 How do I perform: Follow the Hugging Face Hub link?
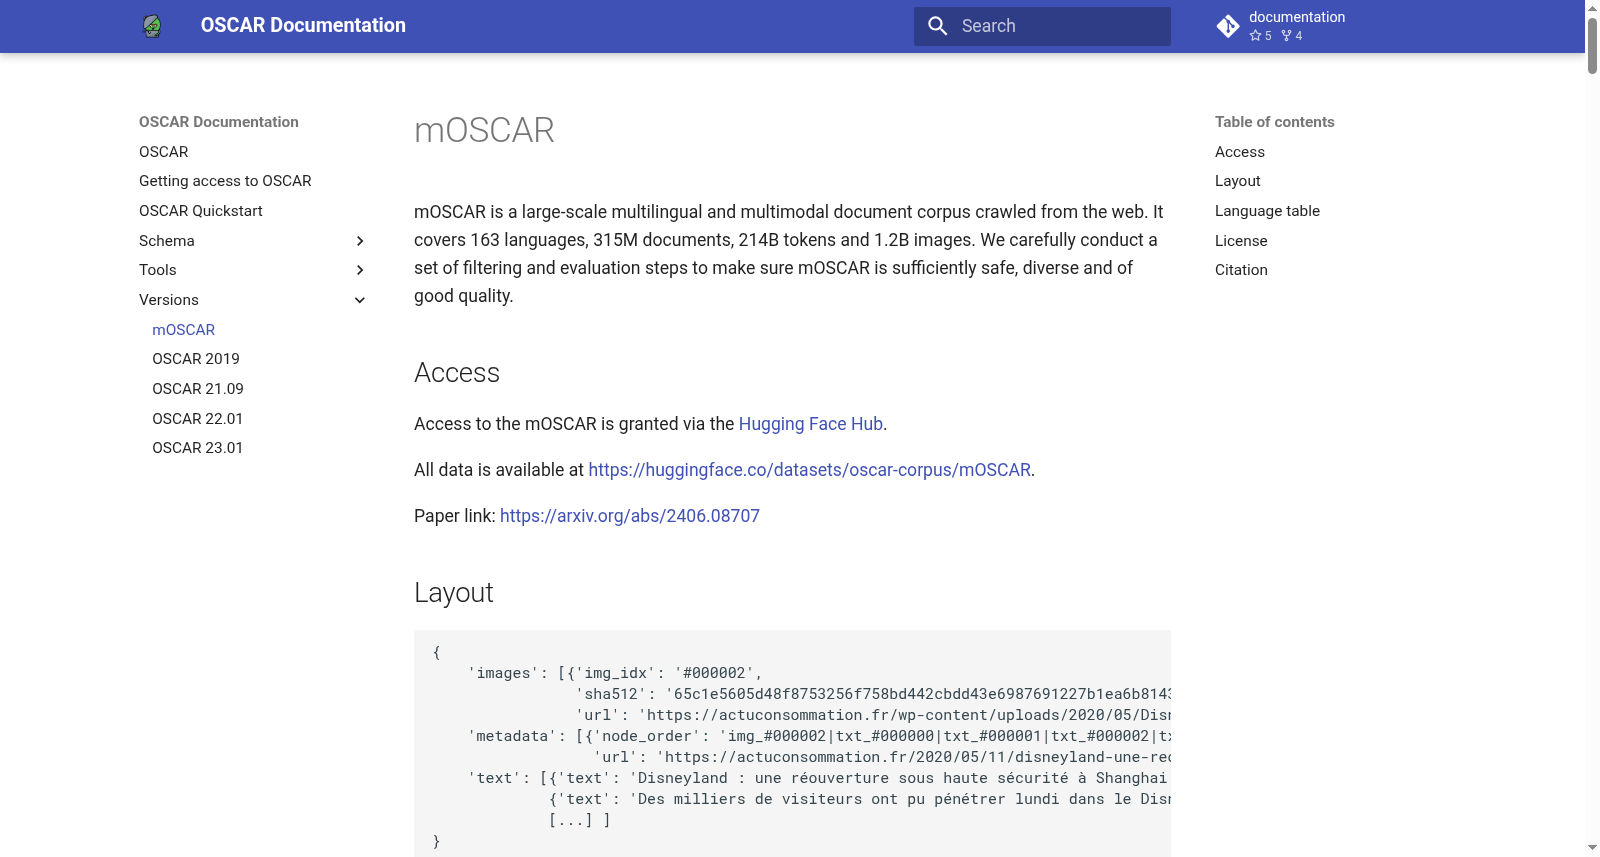pos(811,424)
